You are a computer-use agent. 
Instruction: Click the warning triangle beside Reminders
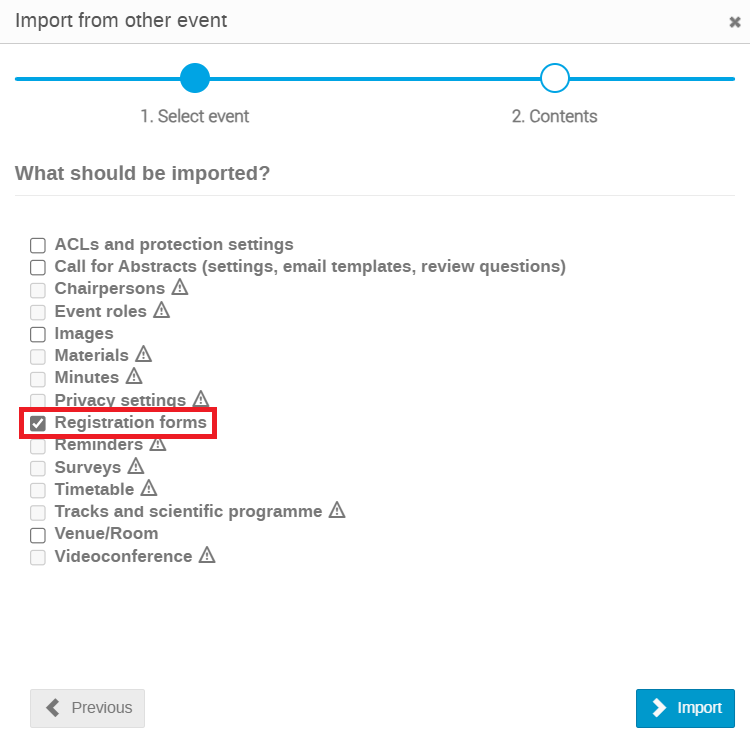158,444
